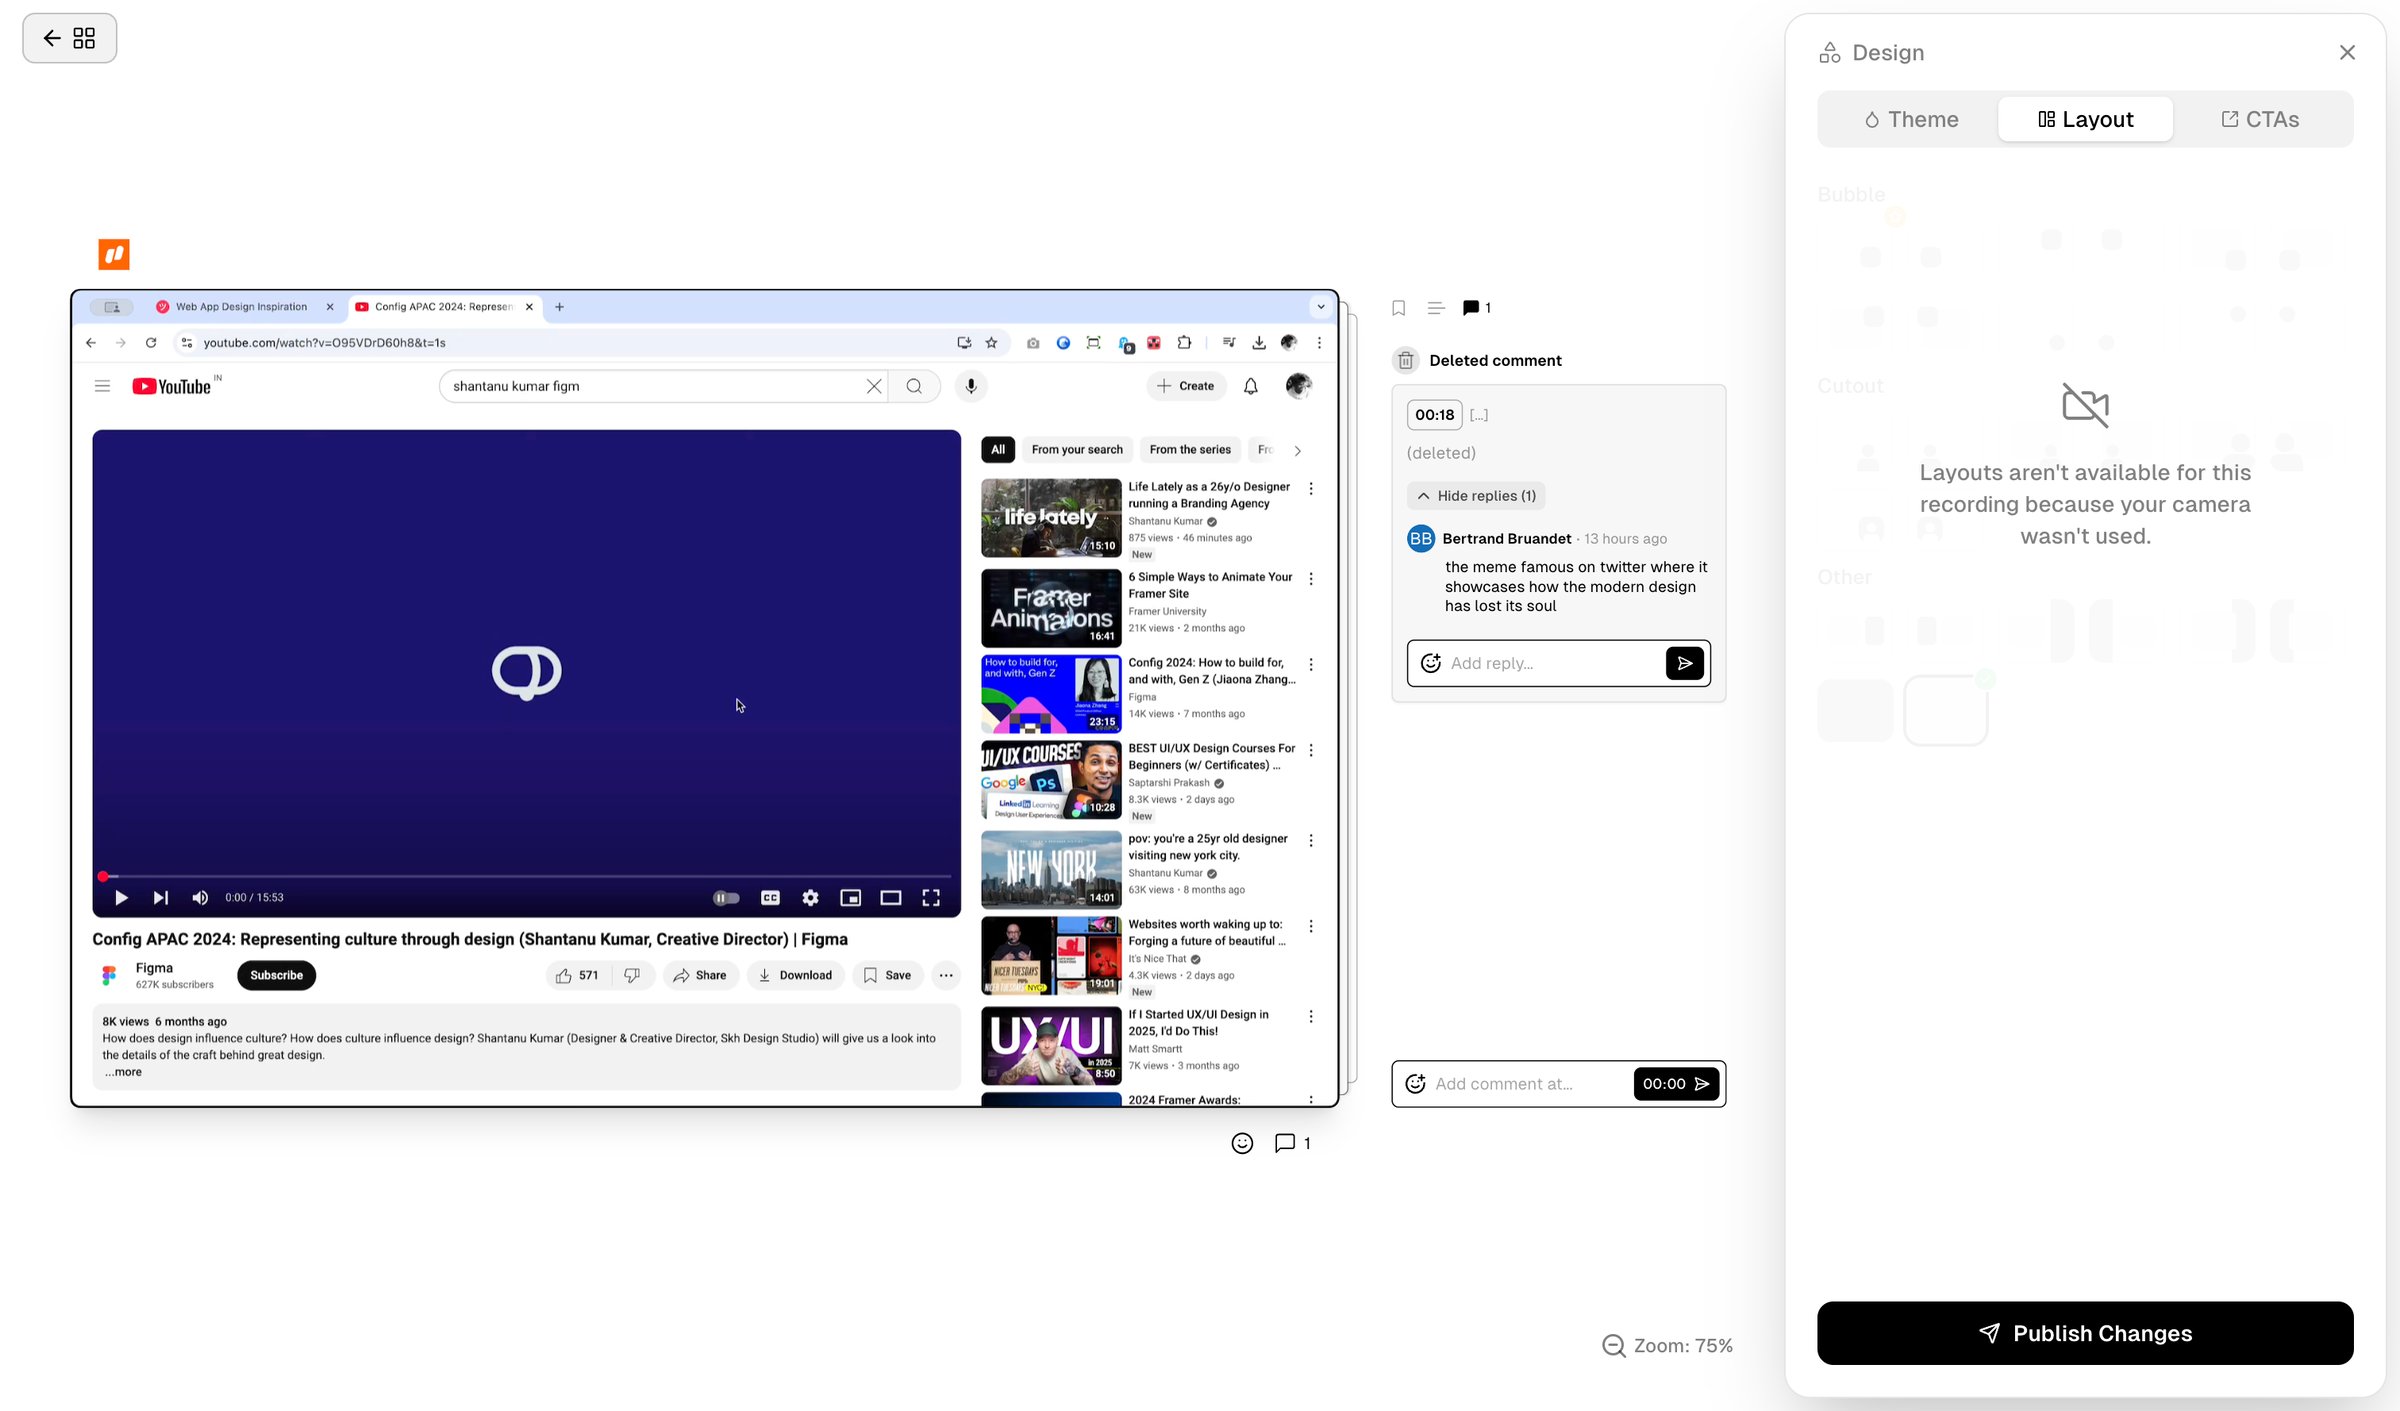Viewport: 2400px width, 1411px height.
Task: Open emoji picker in the reply box
Action: 1431,663
